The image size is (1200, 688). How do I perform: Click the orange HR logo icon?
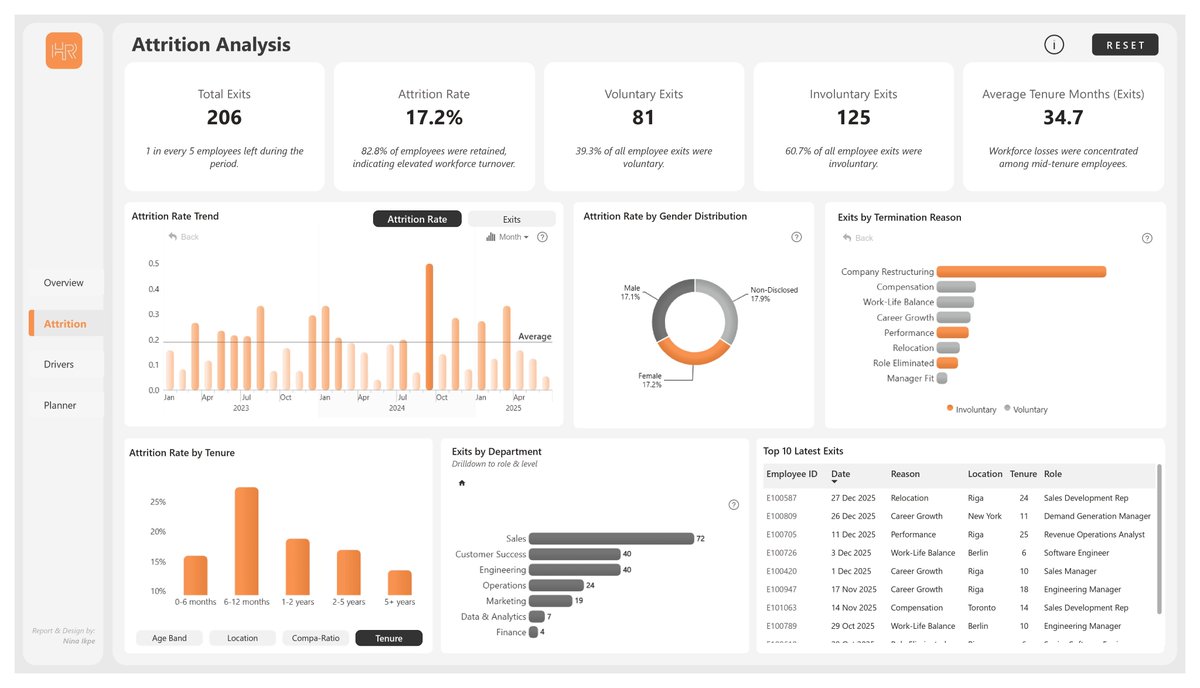(x=64, y=51)
